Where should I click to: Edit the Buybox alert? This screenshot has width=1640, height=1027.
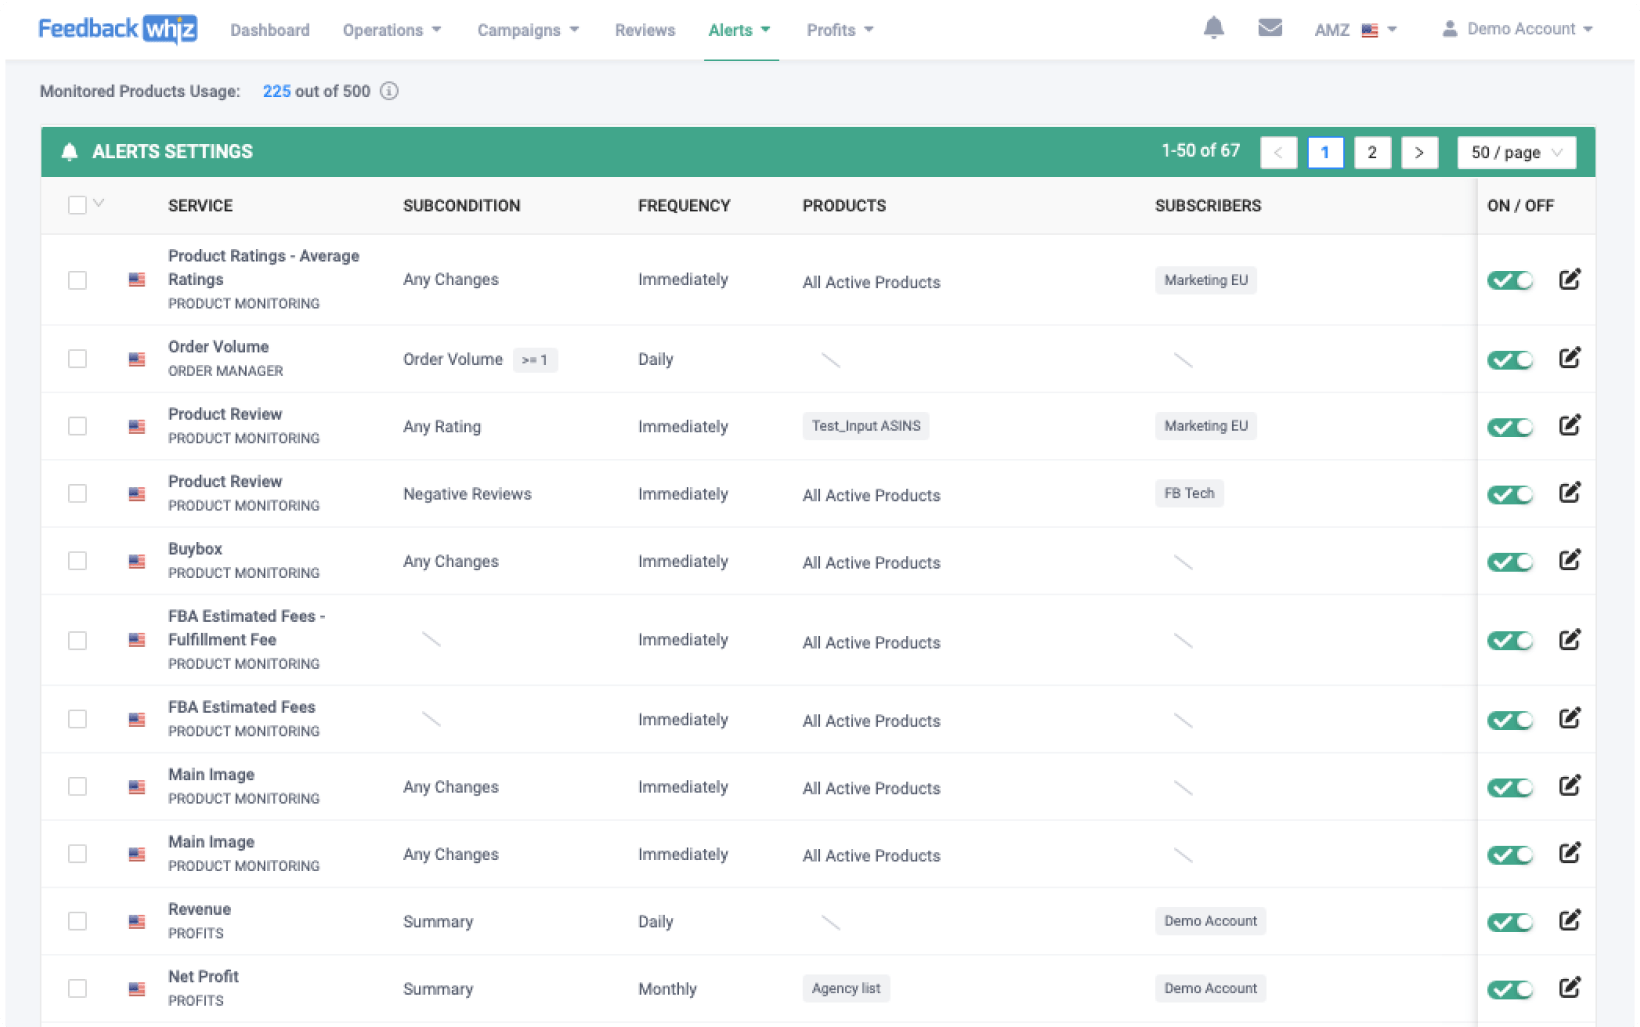[1570, 560]
